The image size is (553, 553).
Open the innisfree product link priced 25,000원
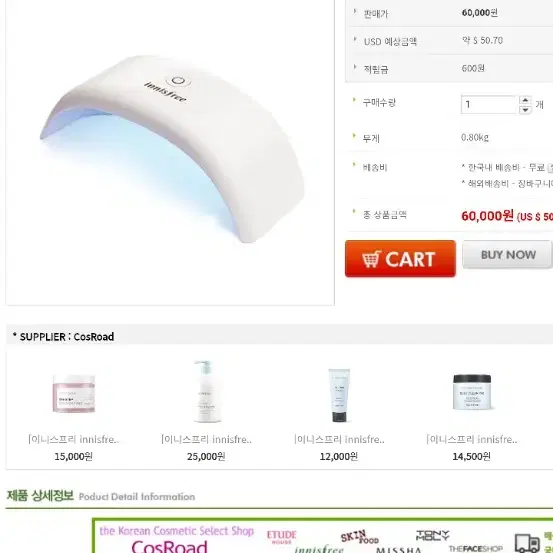(206, 439)
